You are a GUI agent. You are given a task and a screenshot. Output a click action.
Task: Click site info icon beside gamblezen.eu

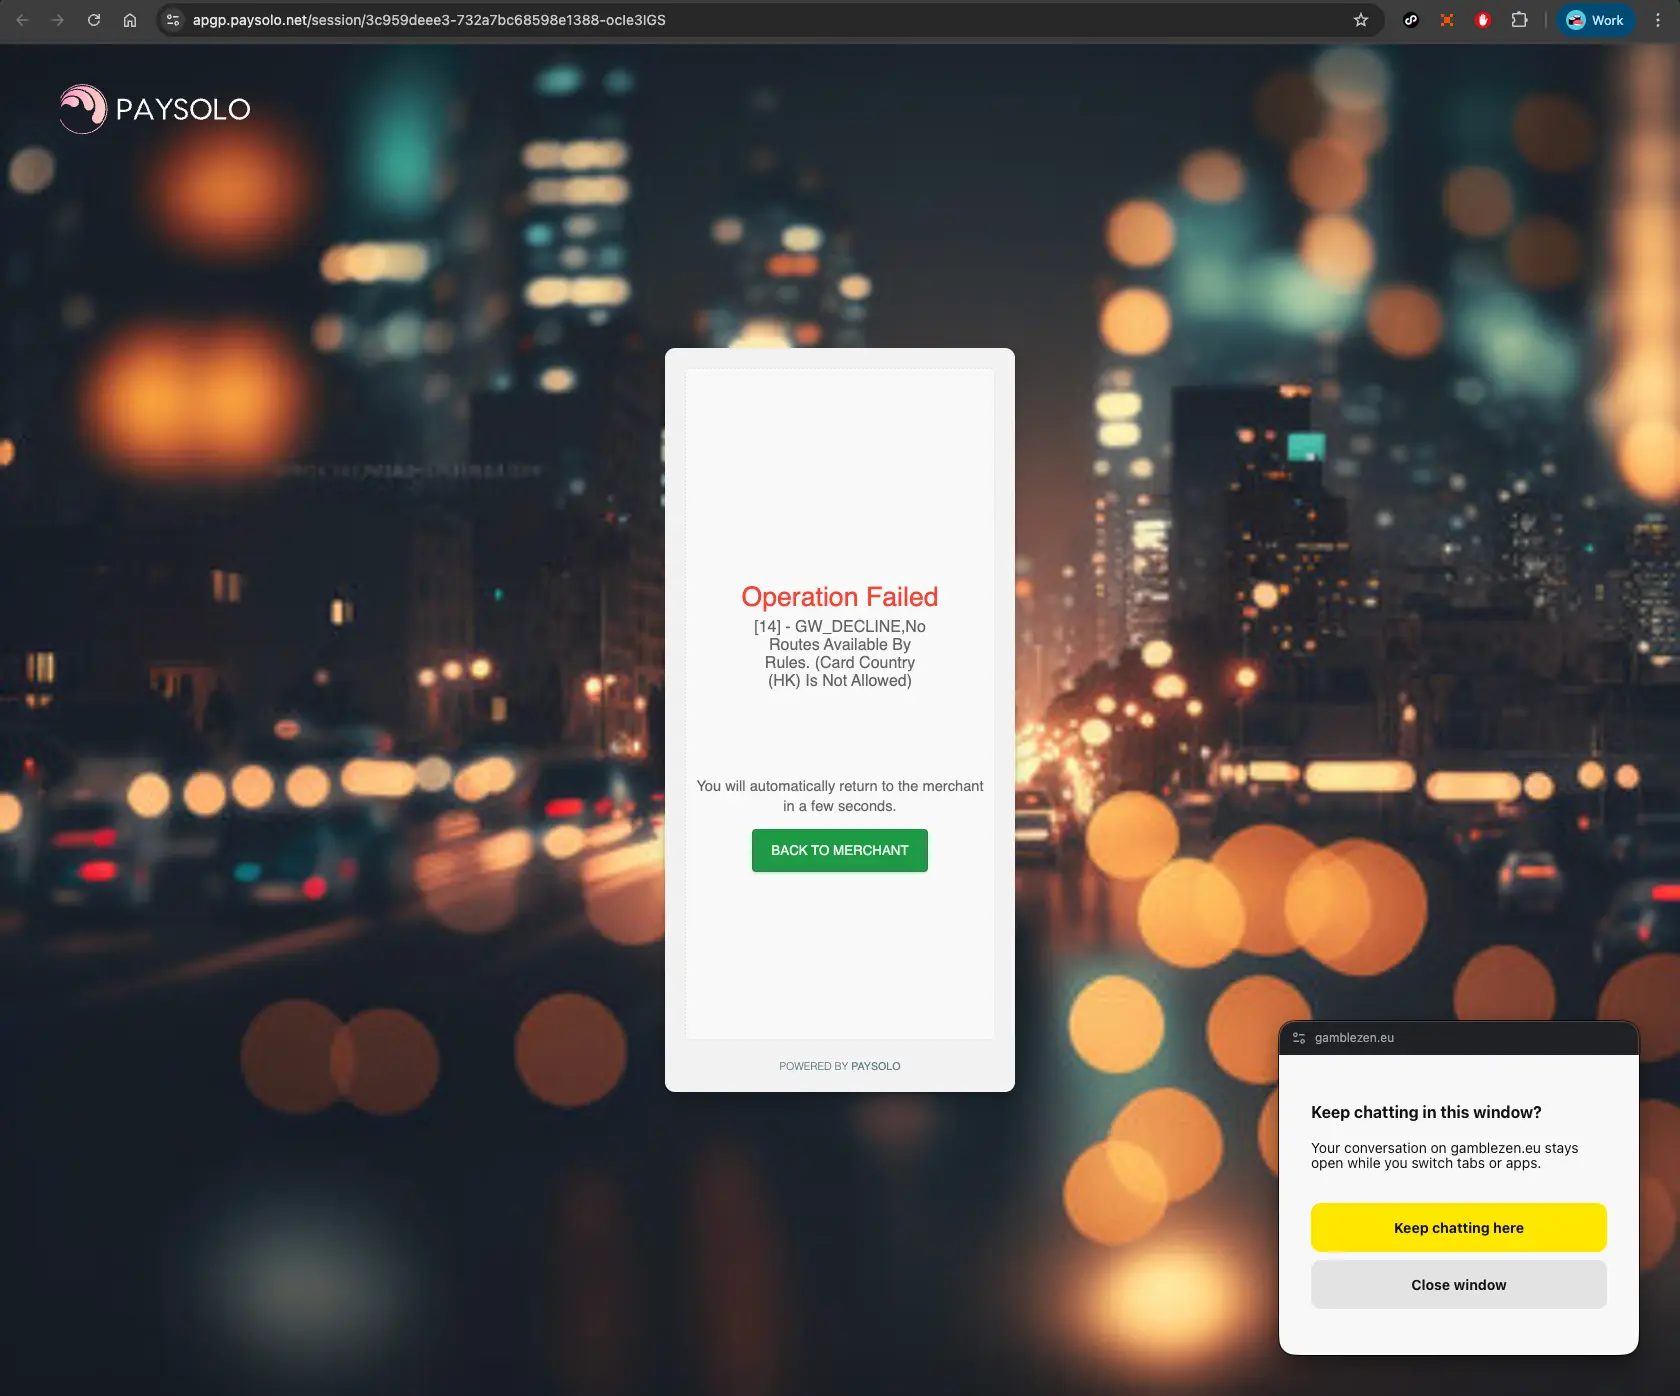(1299, 1038)
